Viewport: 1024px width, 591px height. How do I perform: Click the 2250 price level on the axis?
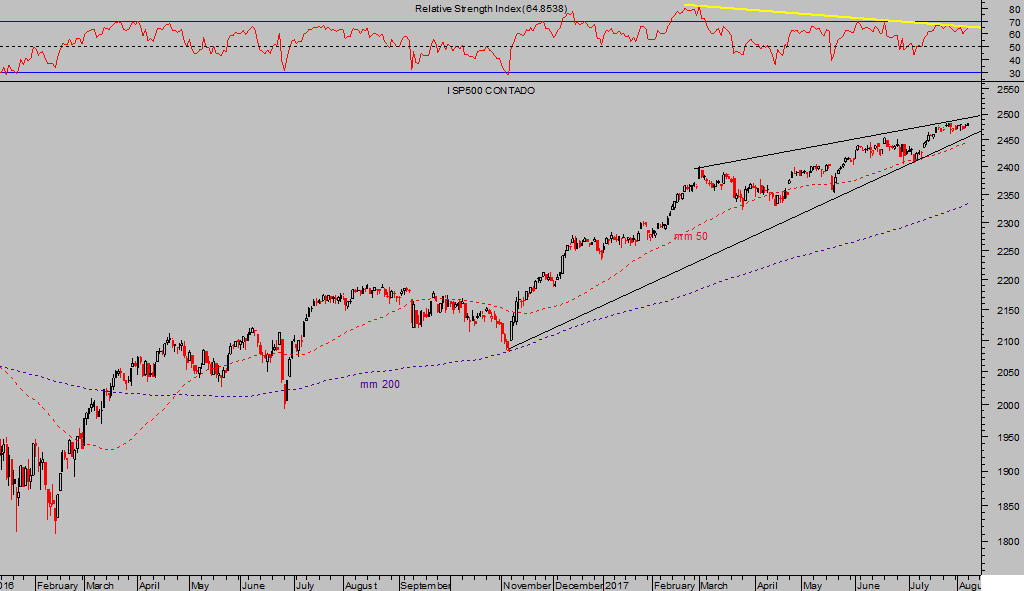pyautogui.click(x=1004, y=254)
